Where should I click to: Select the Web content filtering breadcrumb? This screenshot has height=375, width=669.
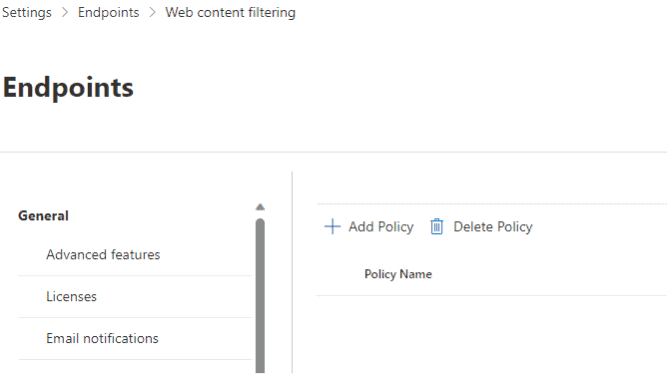230,13
